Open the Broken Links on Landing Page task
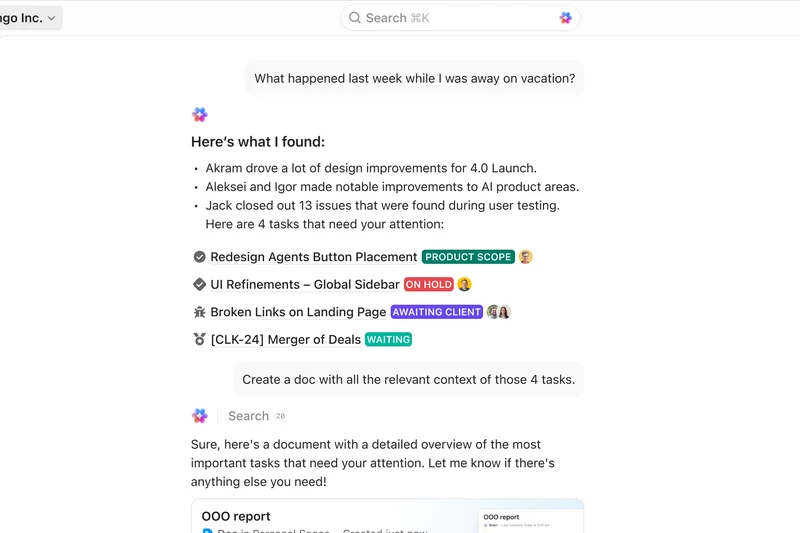800x533 pixels. (x=298, y=312)
